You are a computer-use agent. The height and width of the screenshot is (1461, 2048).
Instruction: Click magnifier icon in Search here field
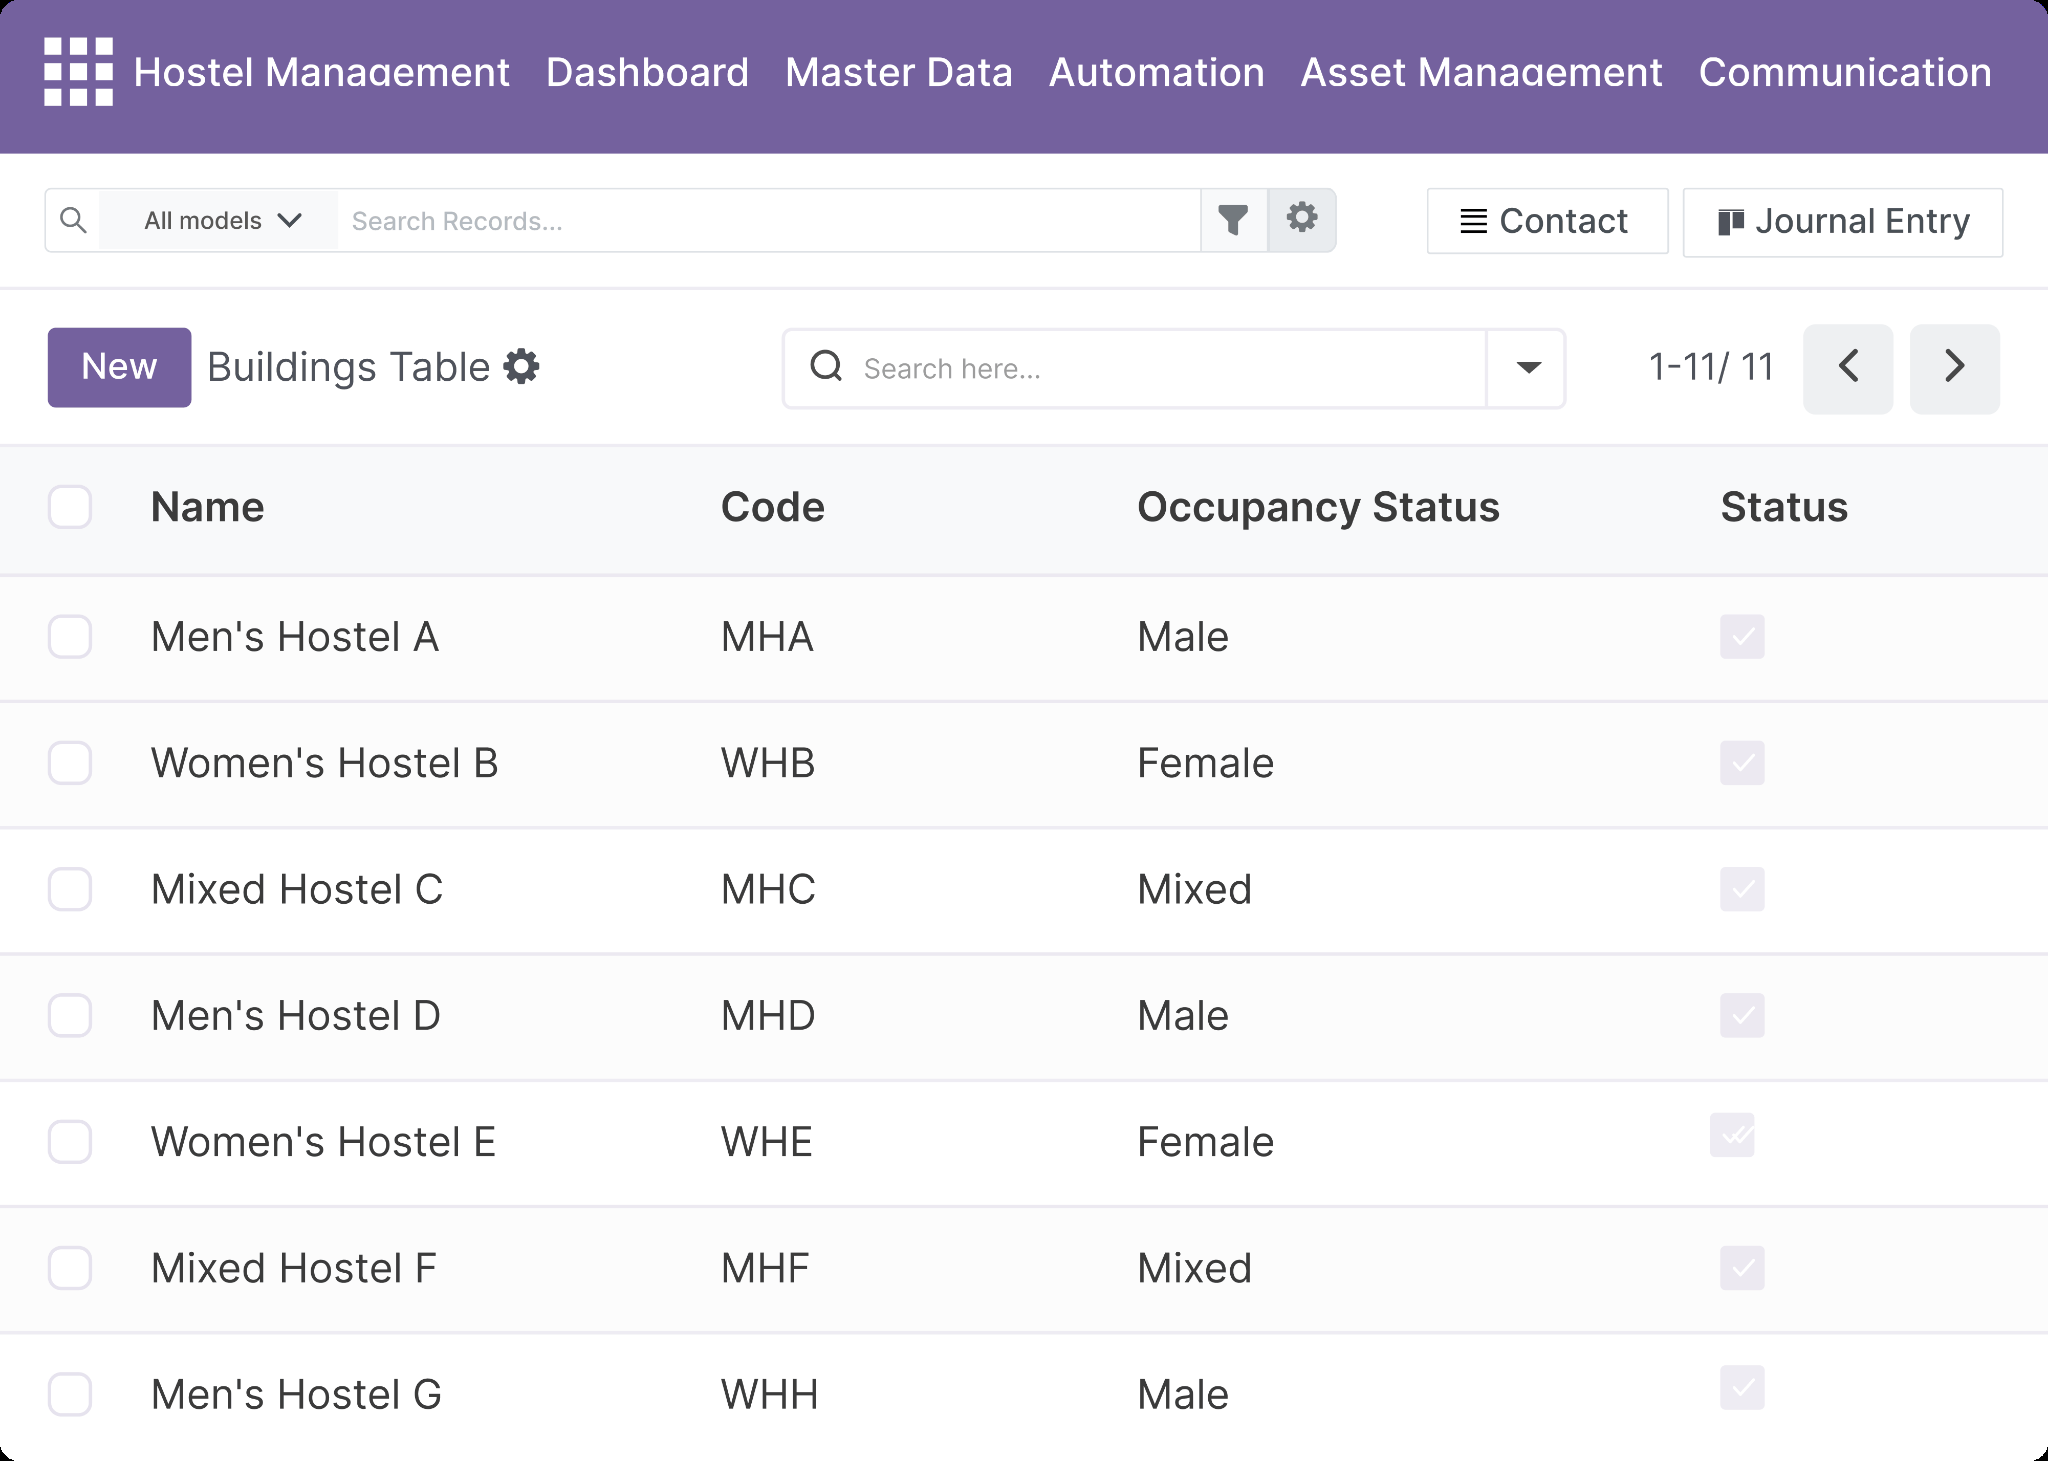[x=826, y=367]
